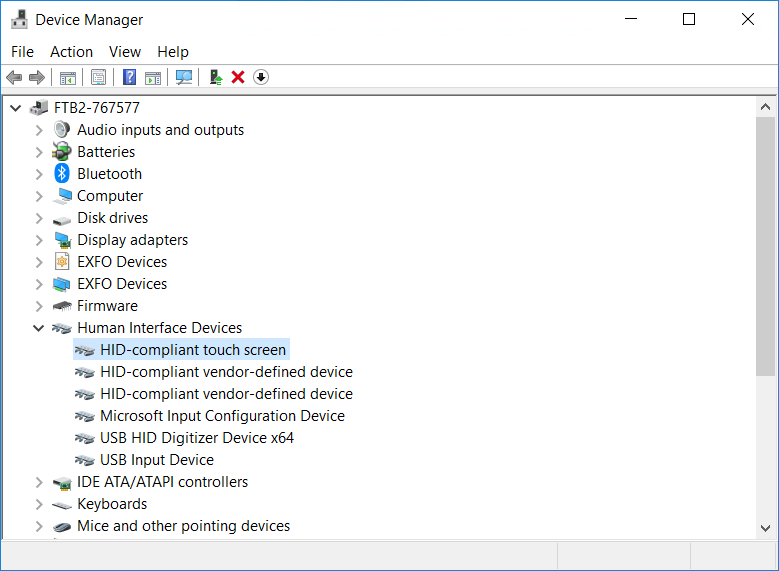Expand the Firmware category
Viewport: 779px width, 571px height.
[x=39, y=306]
